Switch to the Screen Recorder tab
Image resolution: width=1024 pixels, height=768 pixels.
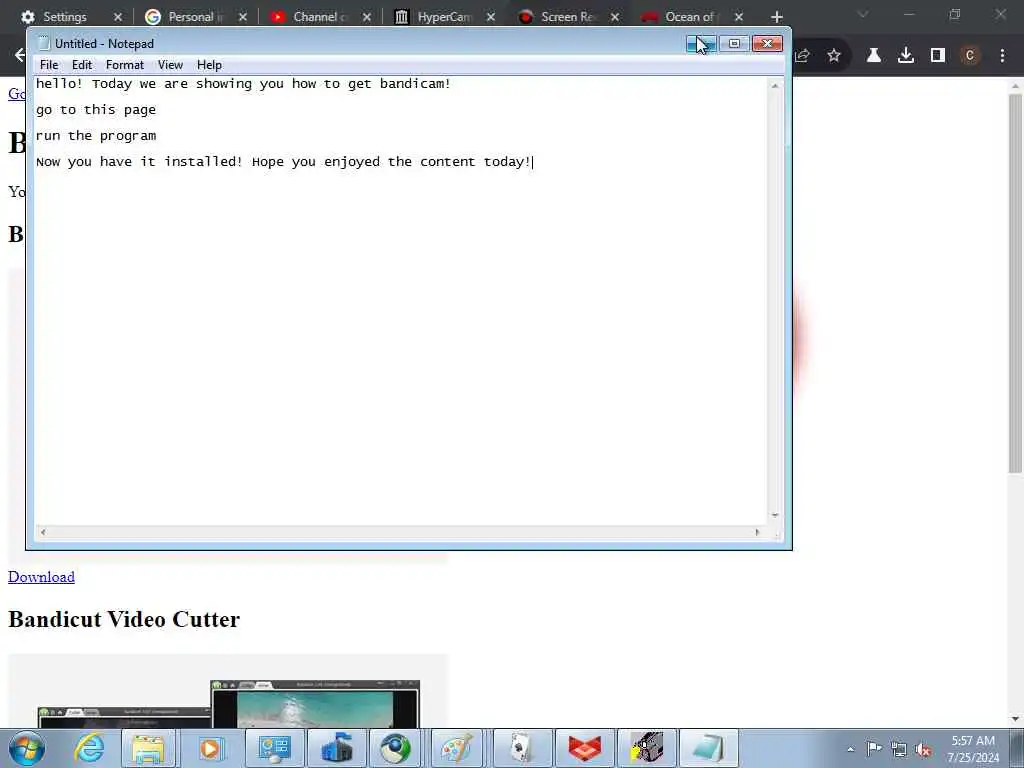[x=562, y=17]
